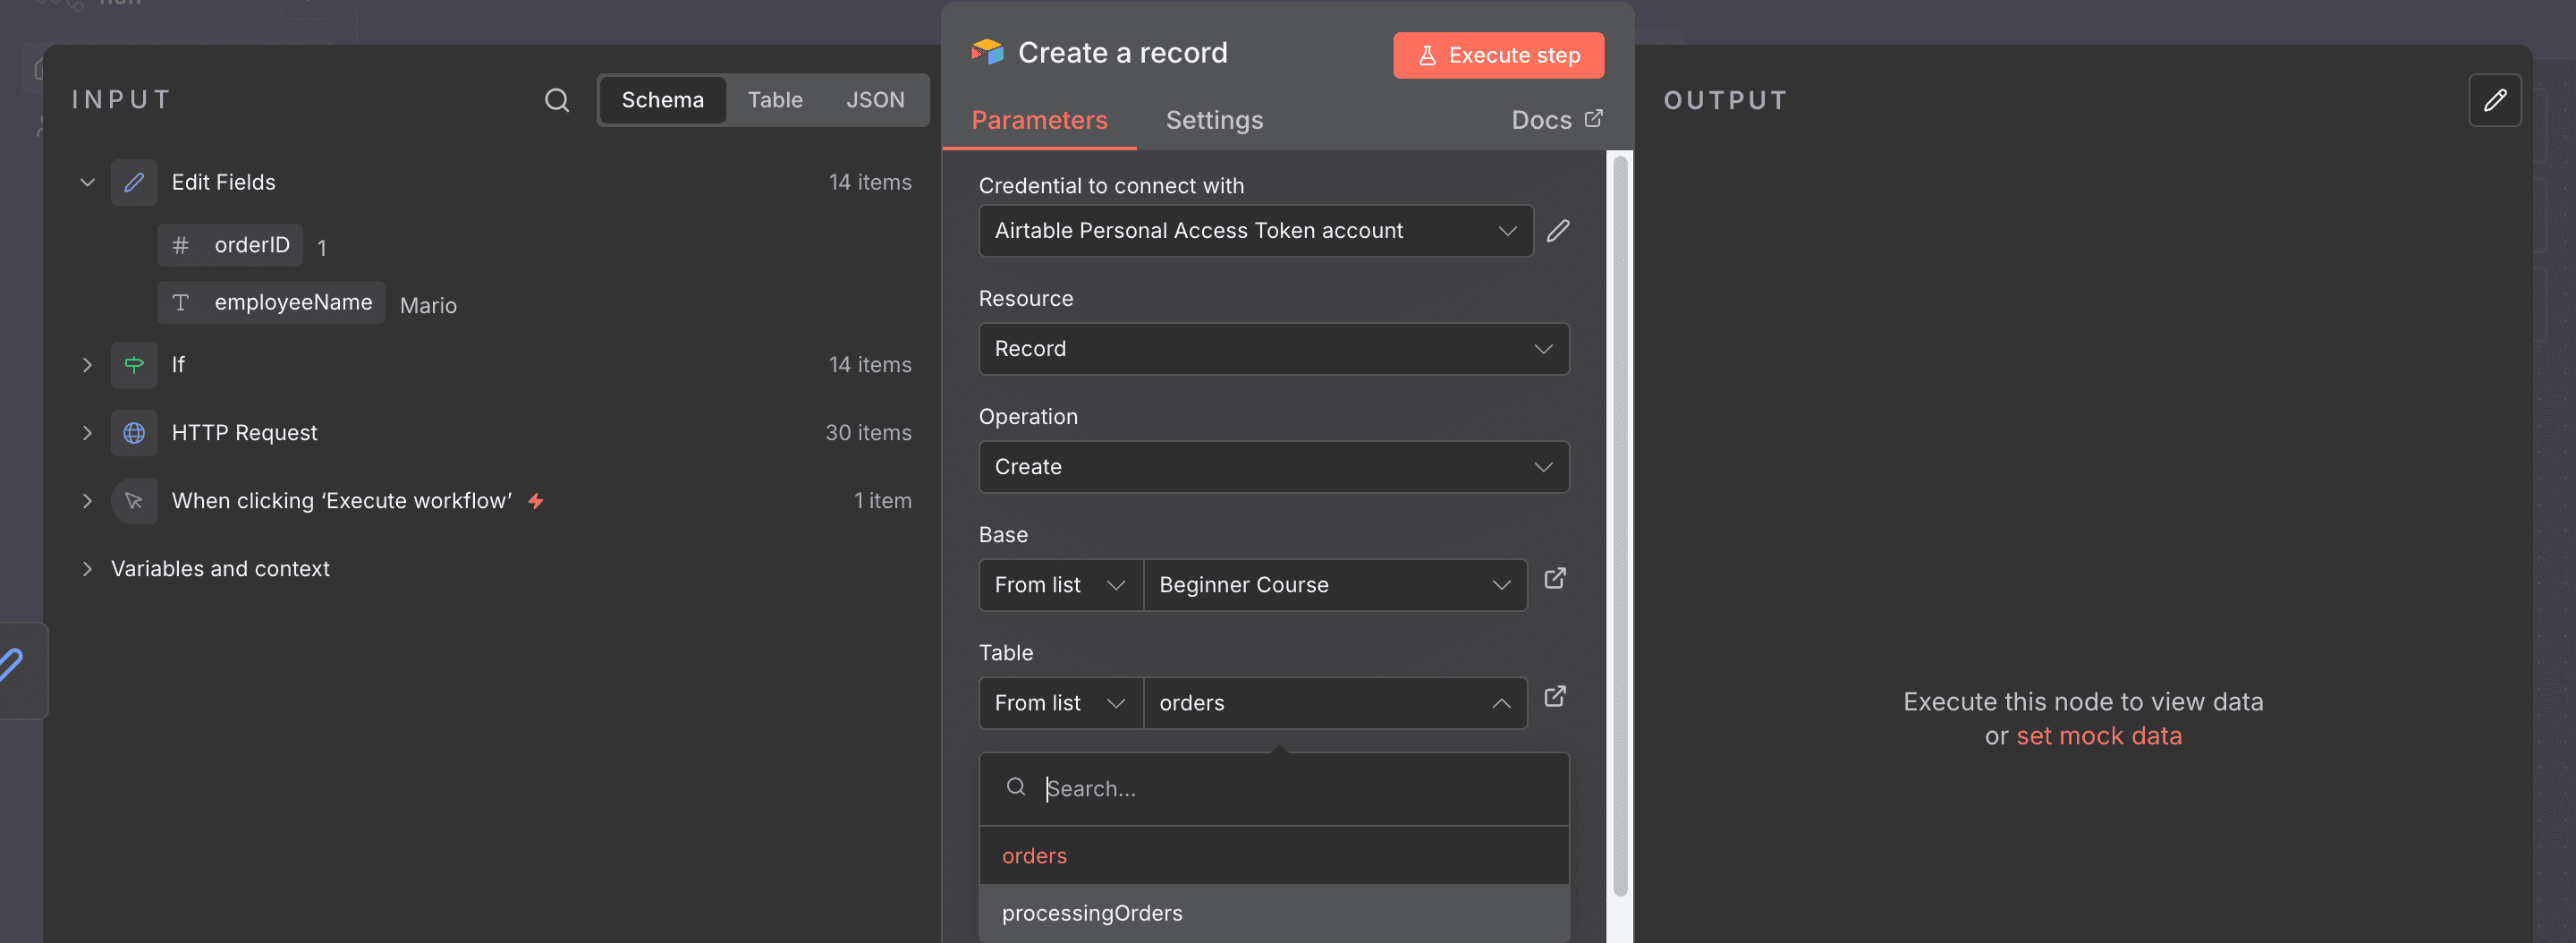Screen dimensions: 2576x943
Task: Open Base in Airtable external link icon
Action: click(x=1555, y=579)
